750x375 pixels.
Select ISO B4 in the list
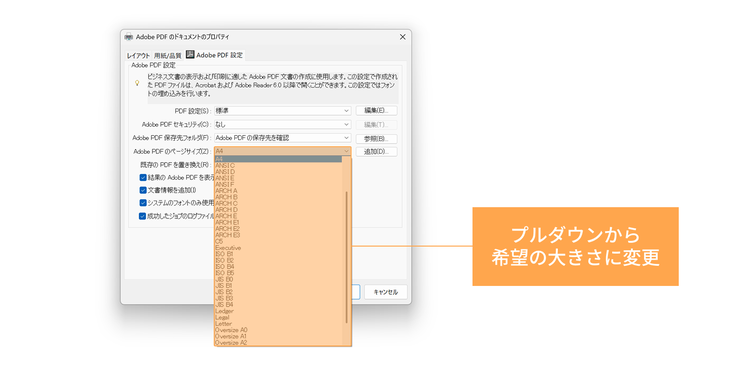point(278,266)
